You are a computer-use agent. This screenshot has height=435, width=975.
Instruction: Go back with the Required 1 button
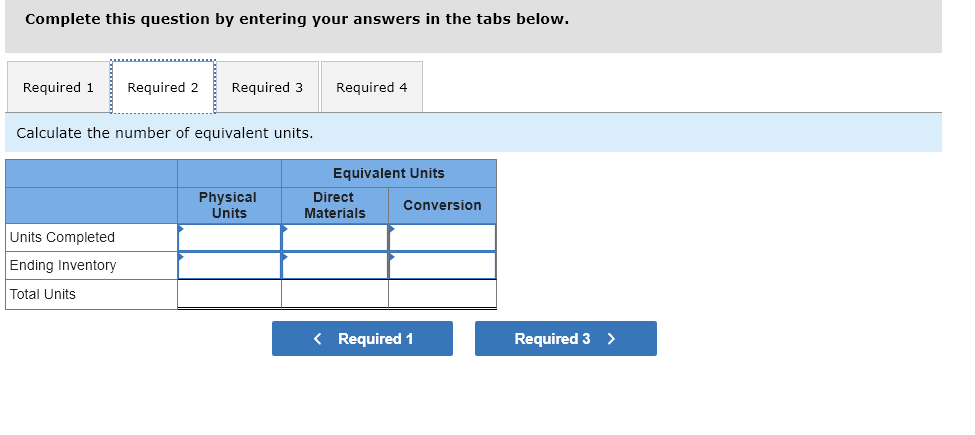(363, 339)
